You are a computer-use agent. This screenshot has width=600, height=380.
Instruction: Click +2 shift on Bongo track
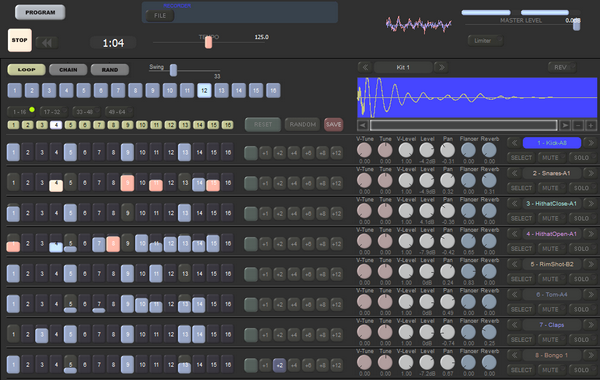[x=280, y=365]
